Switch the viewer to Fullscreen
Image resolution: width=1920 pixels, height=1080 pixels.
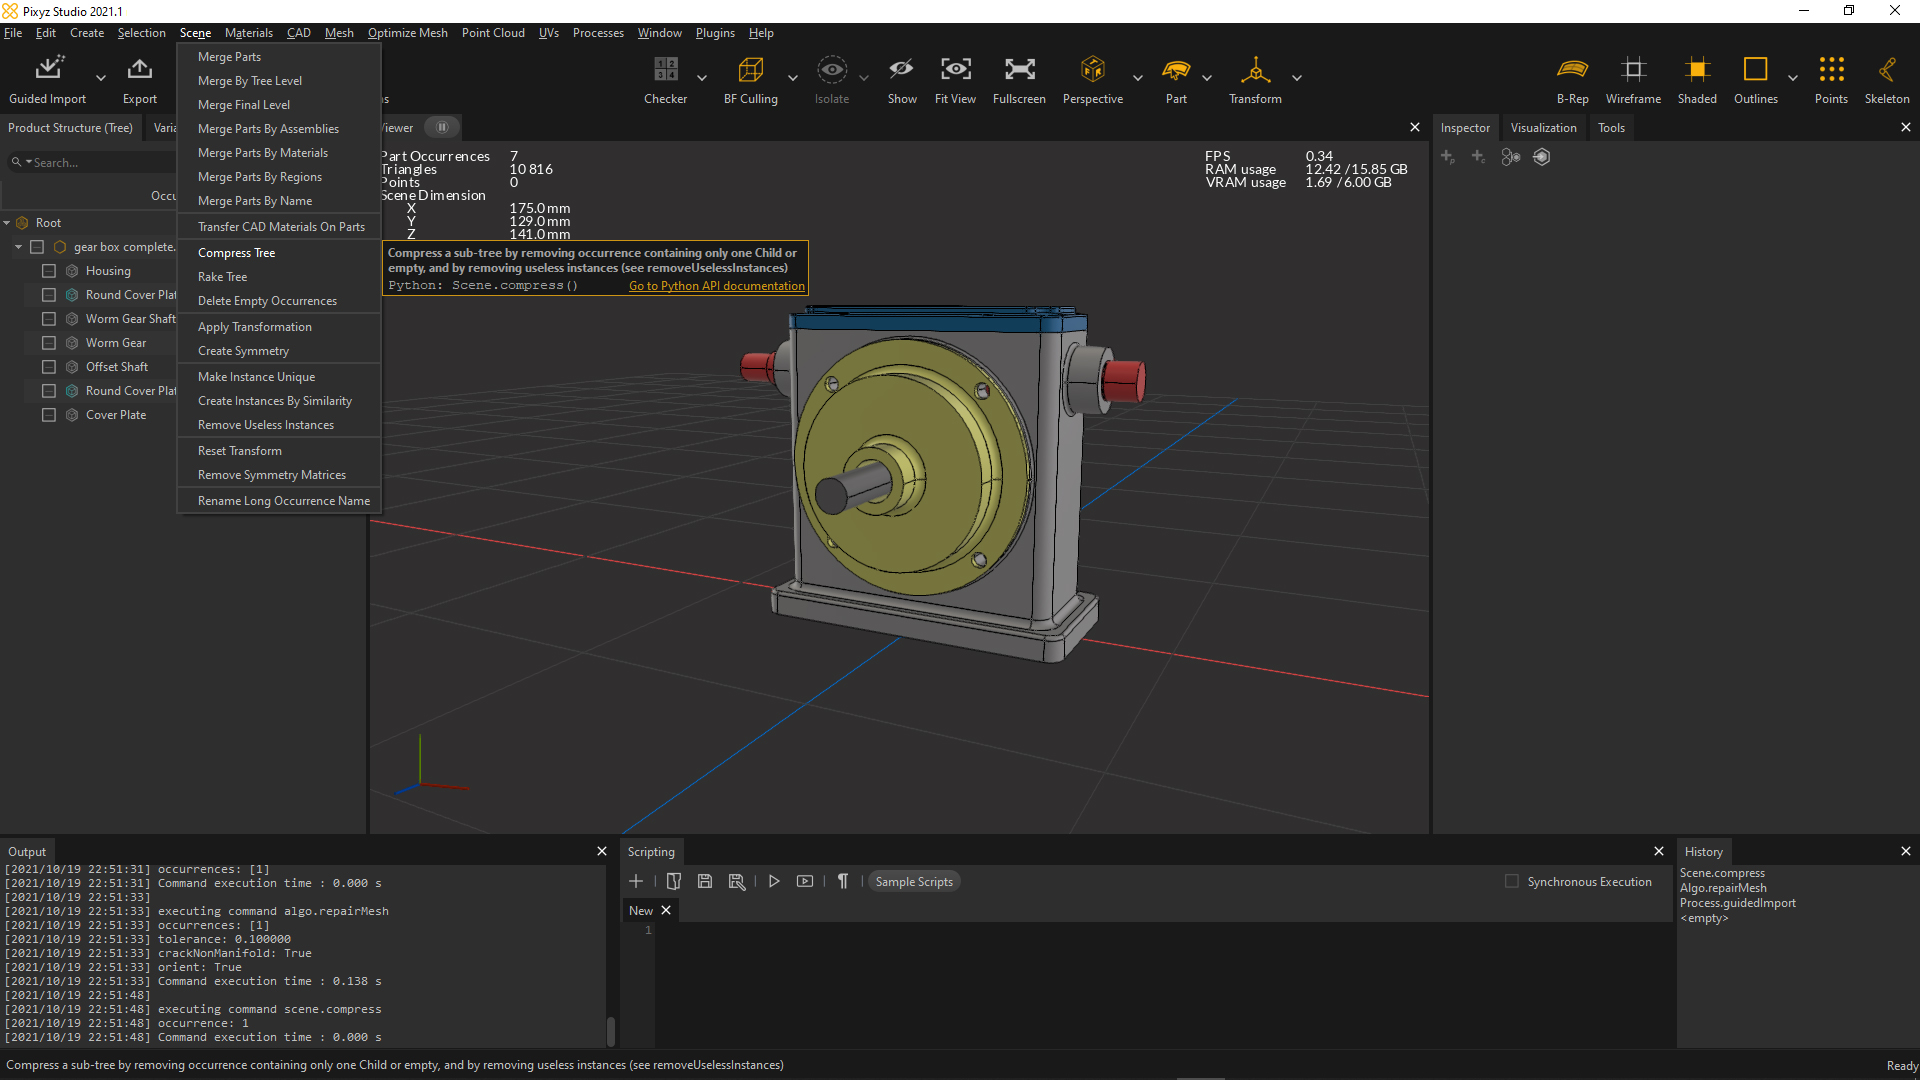click(1019, 79)
